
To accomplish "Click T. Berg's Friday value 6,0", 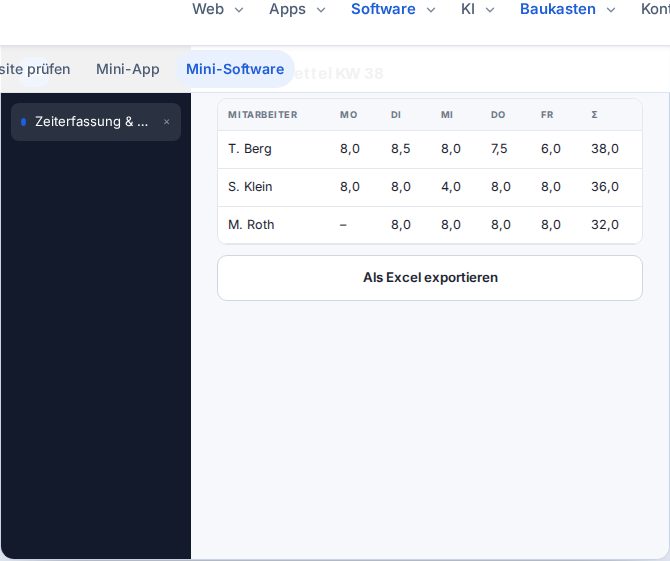I will click(551, 149).
